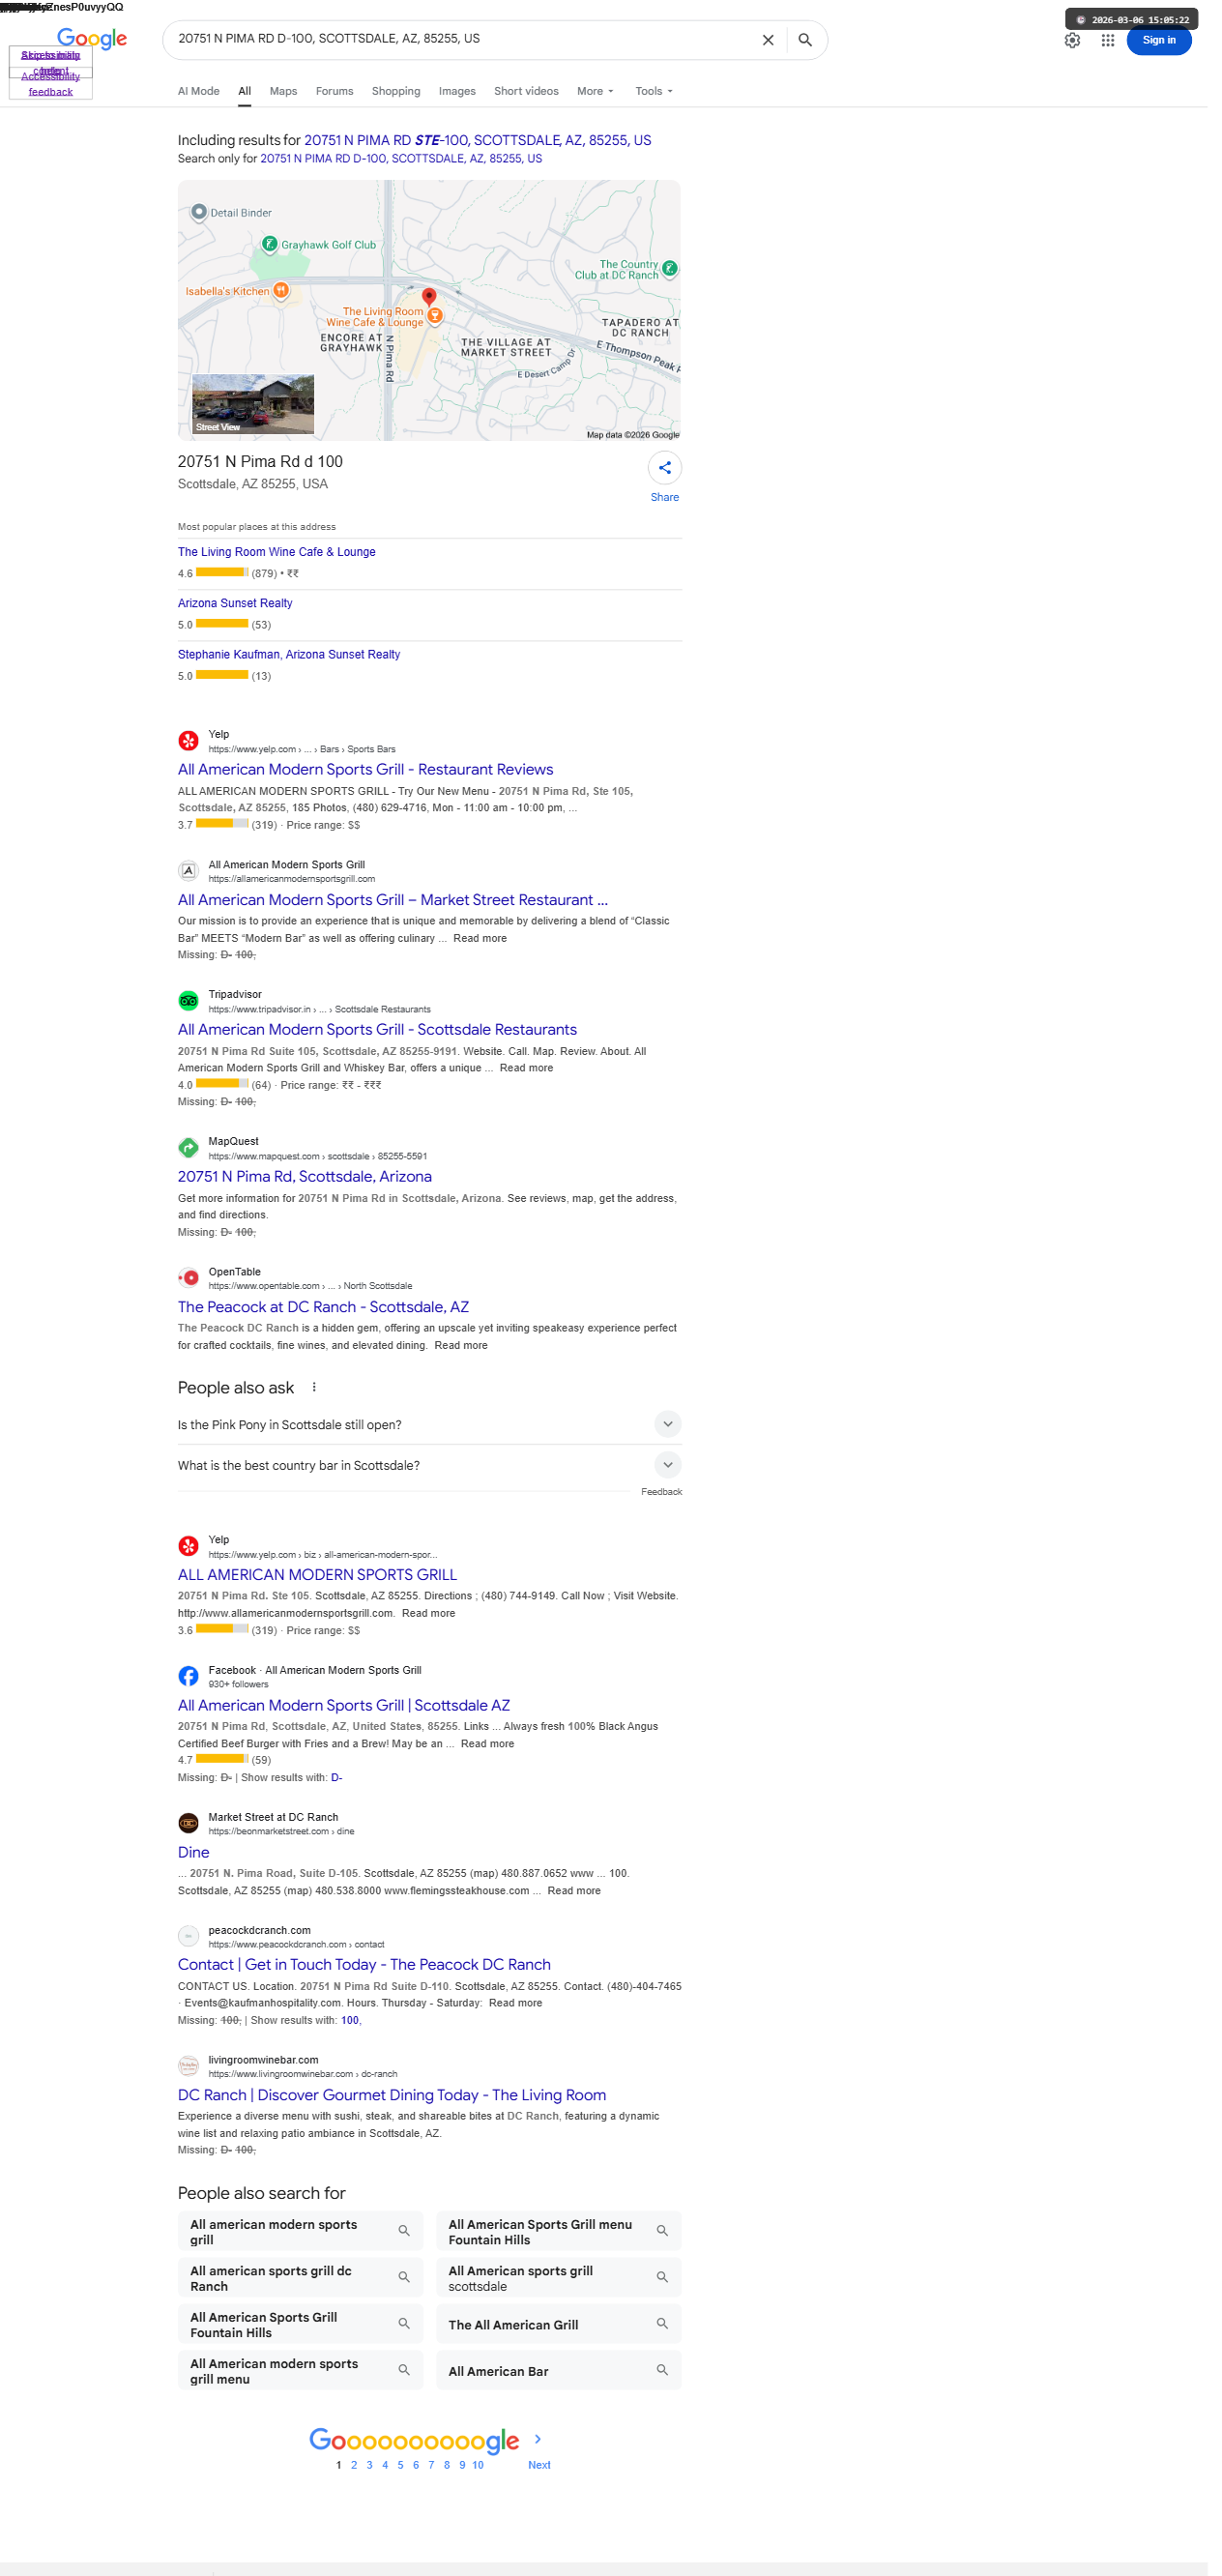Open 'The Peacock at DC Ranch - Scottsdale, AZ' result
Image resolution: width=1222 pixels, height=2576 pixels.
point(327,1322)
